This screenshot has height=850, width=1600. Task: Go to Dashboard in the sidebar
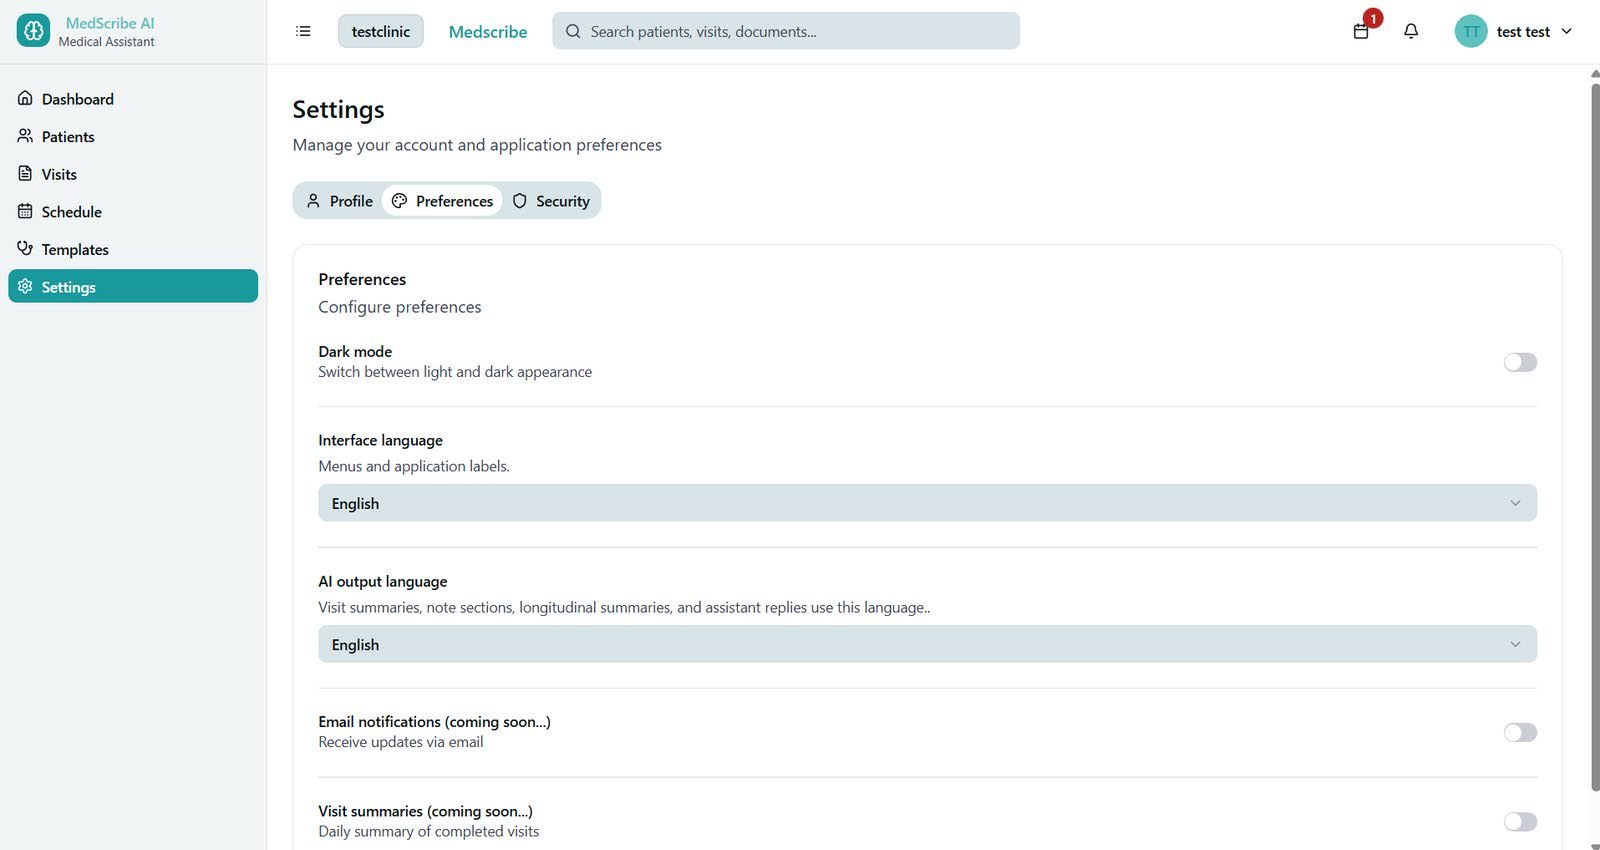coord(133,99)
